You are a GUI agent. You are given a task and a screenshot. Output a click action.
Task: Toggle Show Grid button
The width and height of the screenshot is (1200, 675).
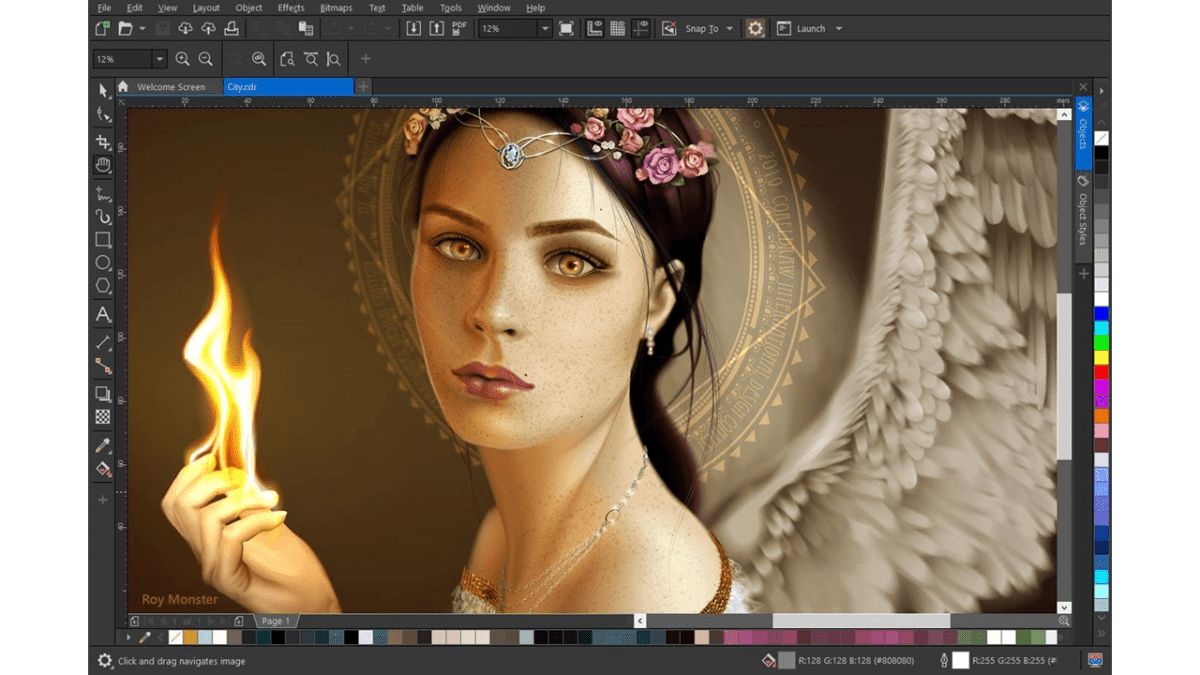click(618, 29)
